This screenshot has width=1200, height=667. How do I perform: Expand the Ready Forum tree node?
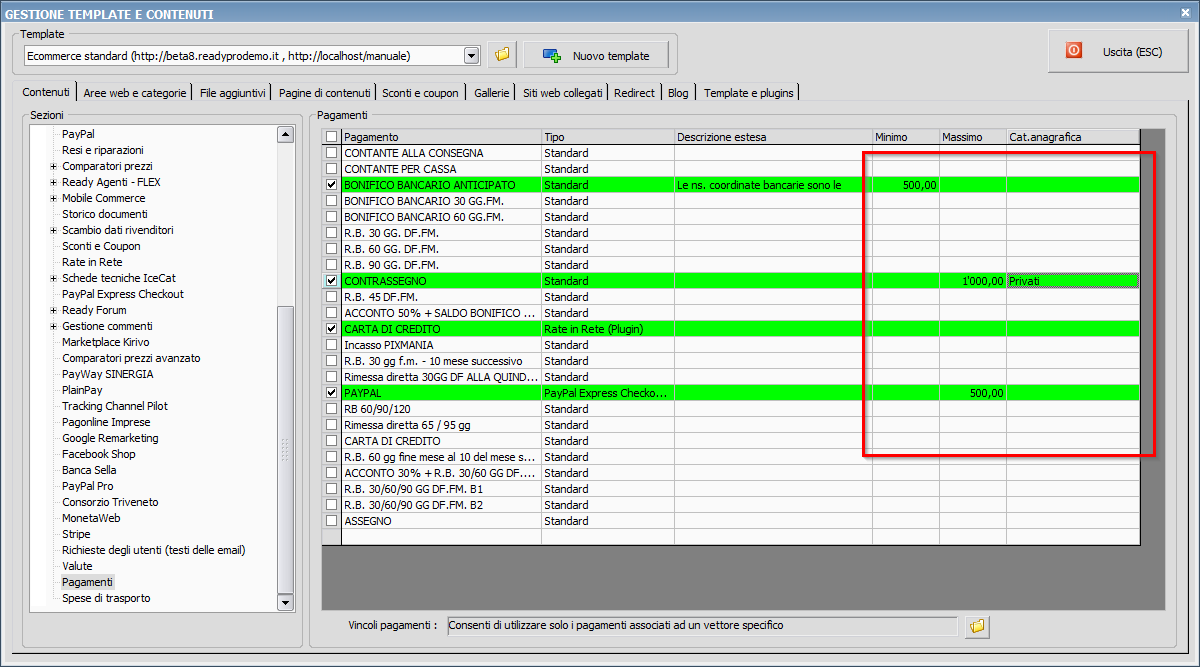coord(53,310)
